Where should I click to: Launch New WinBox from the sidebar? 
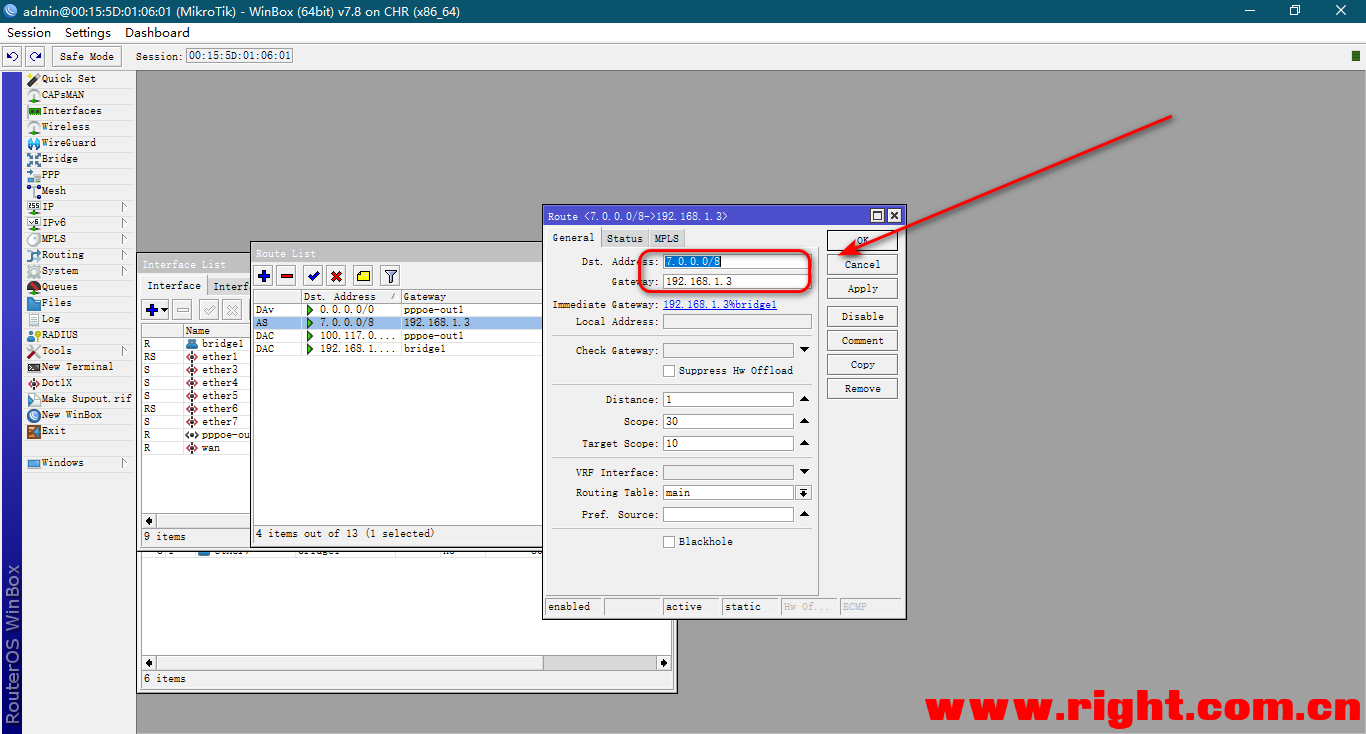tap(72, 415)
